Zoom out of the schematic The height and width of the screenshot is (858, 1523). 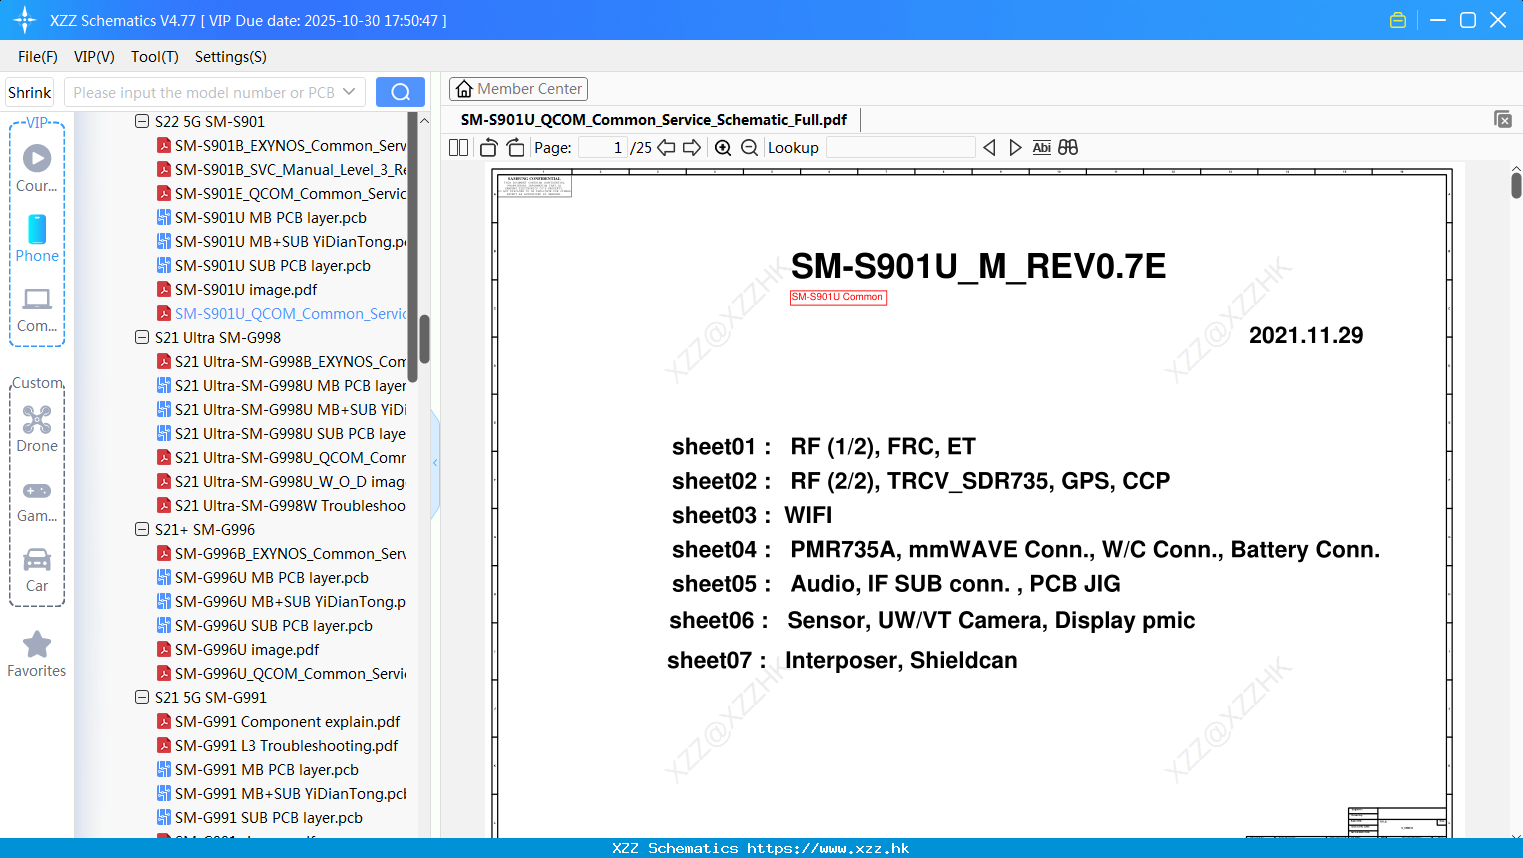tap(749, 147)
